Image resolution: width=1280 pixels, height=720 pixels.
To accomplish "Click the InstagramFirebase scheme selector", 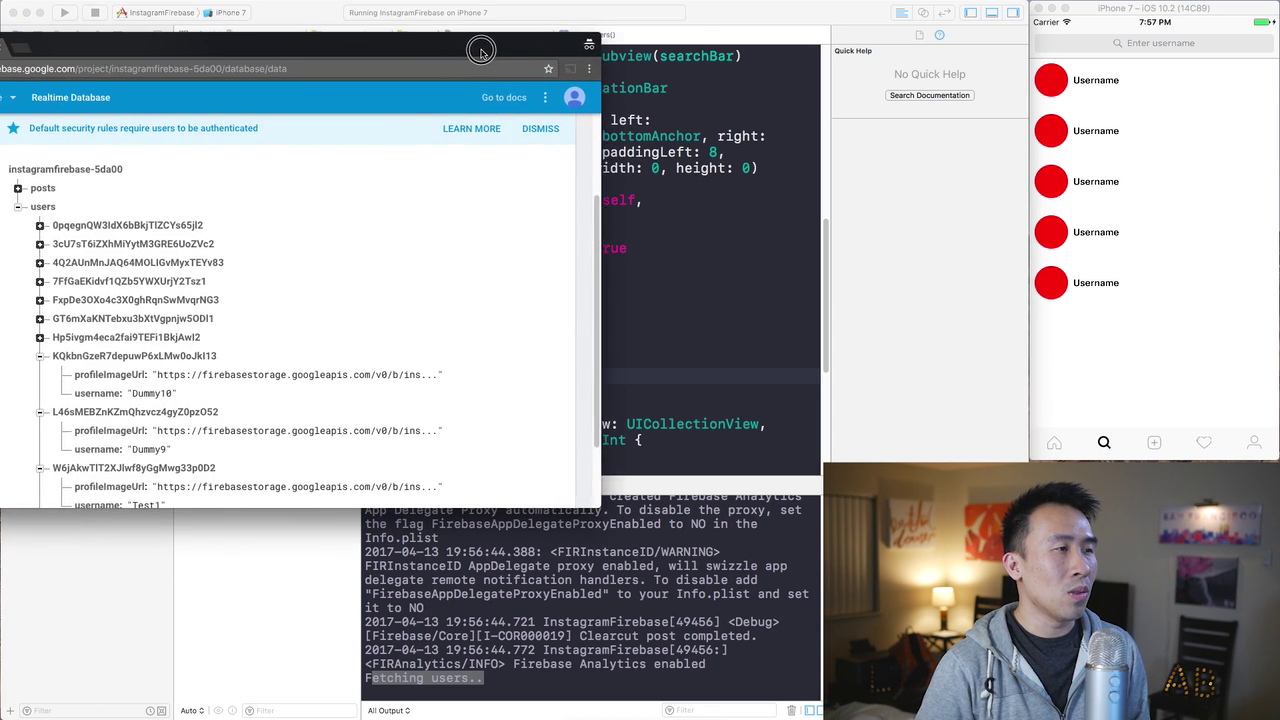I will pyautogui.click(x=155, y=13).
